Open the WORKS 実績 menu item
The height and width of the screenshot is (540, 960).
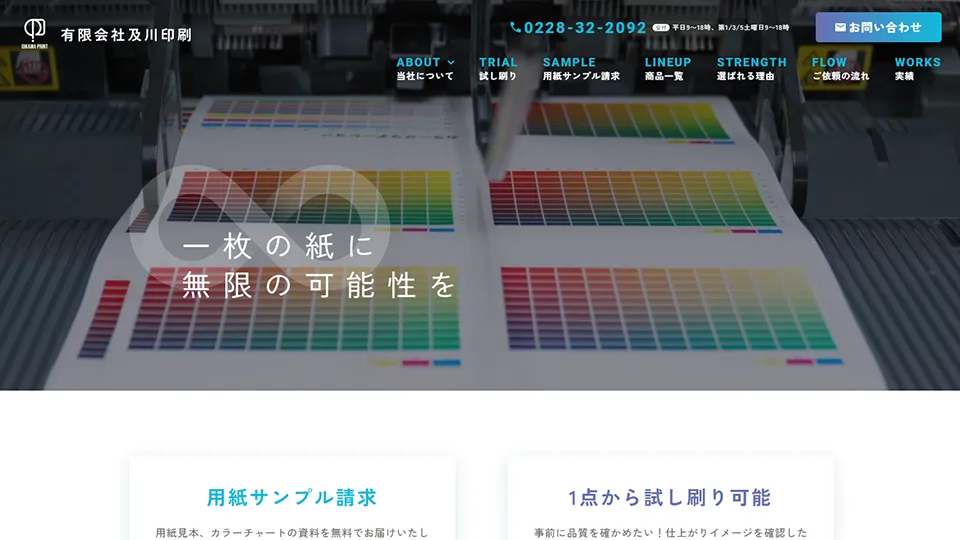click(917, 68)
